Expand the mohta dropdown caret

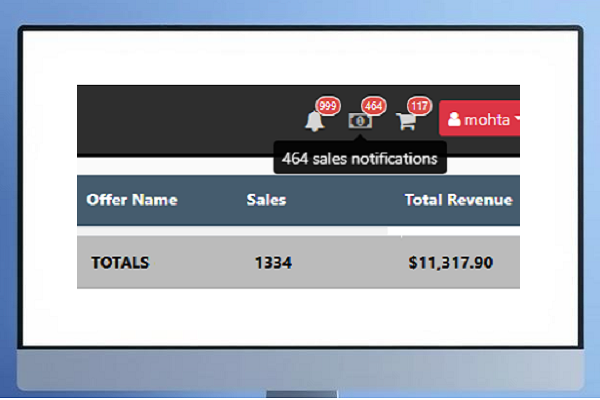tap(516, 120)
